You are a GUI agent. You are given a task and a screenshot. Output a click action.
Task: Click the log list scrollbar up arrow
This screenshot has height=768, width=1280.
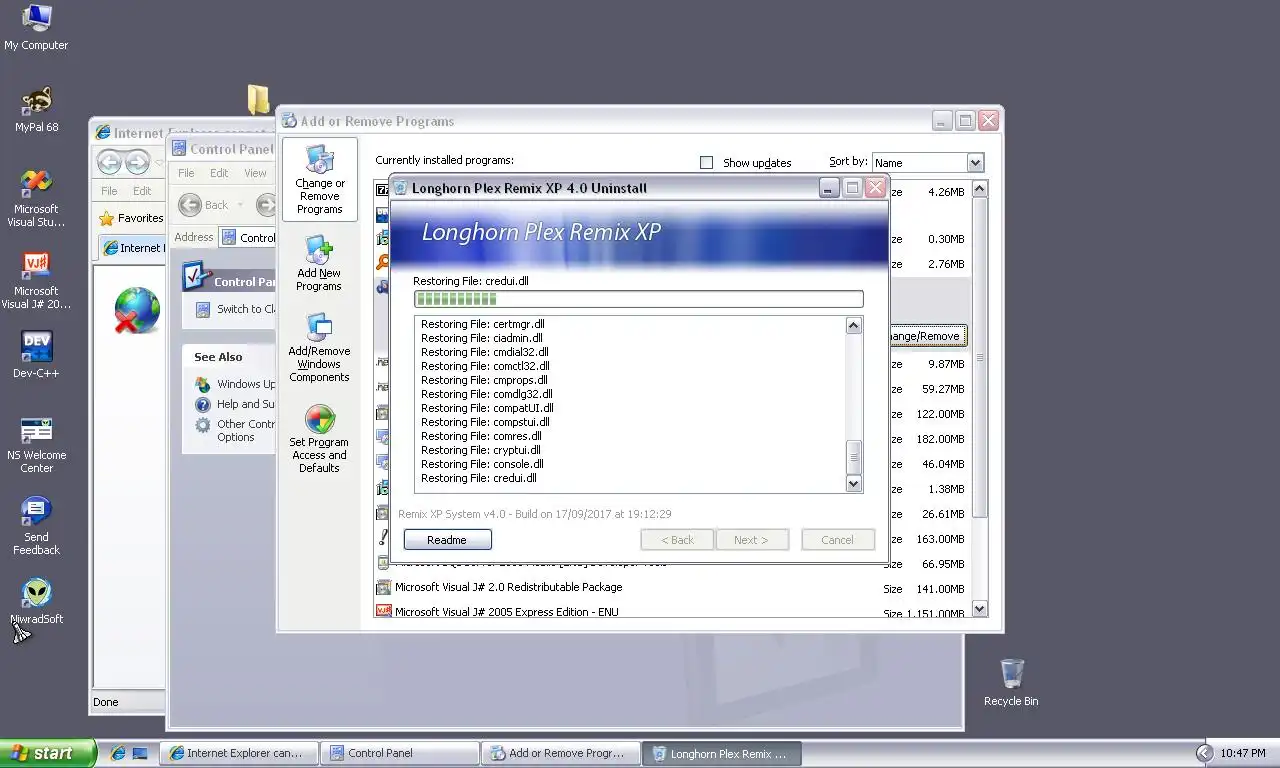pyautogui.click(x=854, y=325)
